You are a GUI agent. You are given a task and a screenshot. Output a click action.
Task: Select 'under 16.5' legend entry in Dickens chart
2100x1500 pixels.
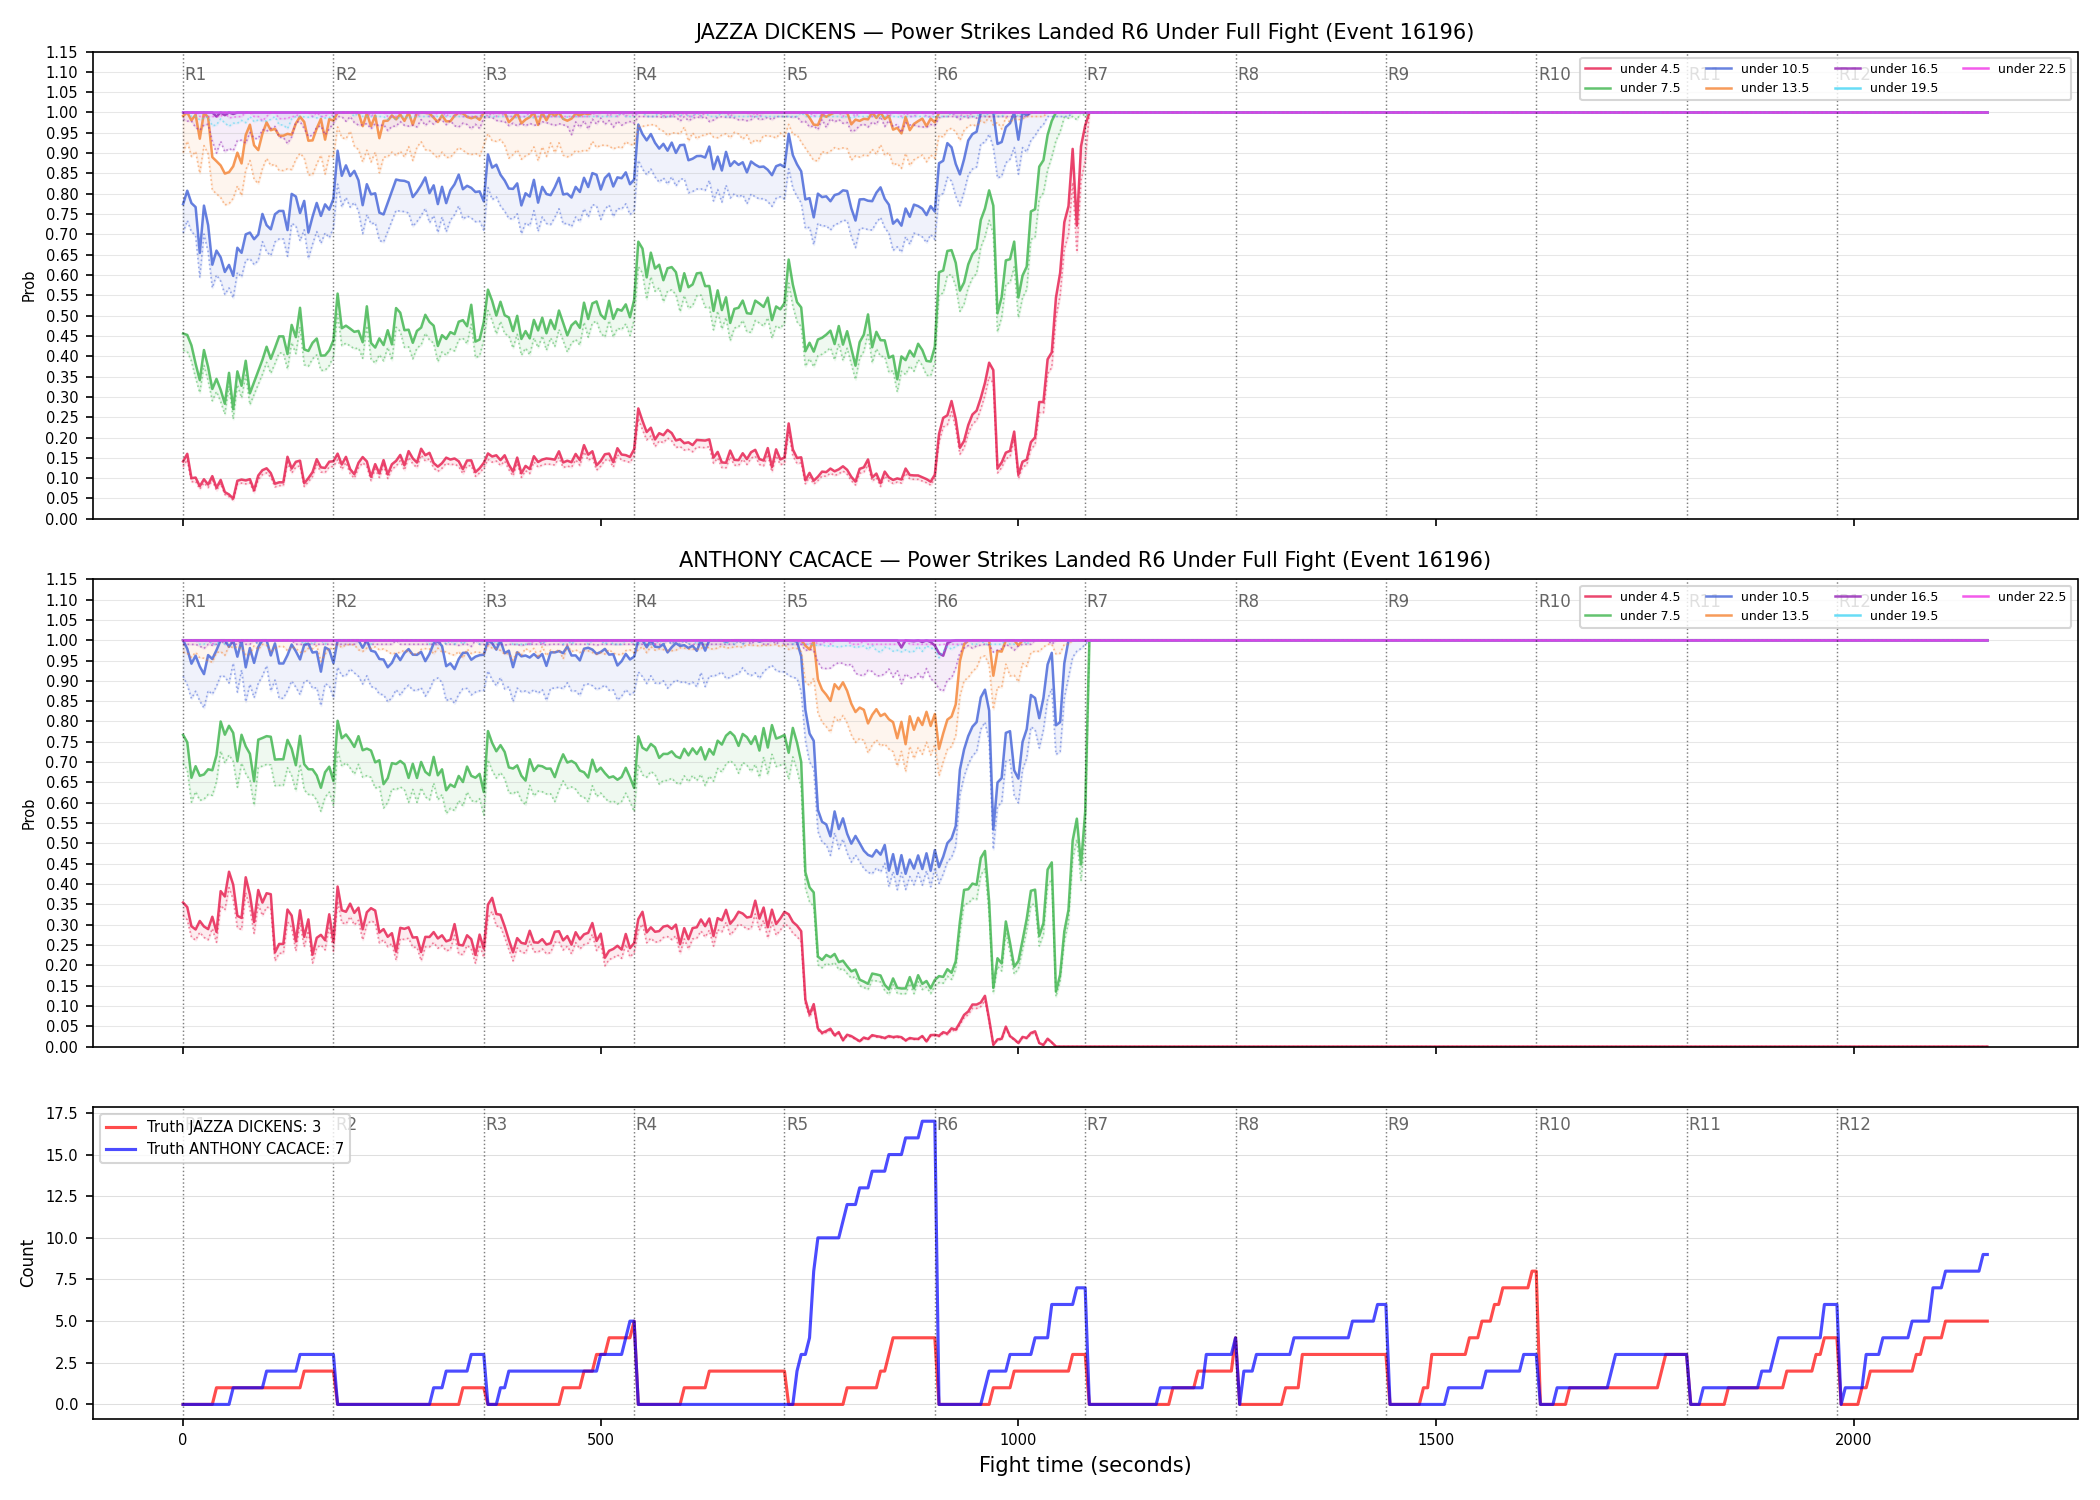coord(1886,69)
